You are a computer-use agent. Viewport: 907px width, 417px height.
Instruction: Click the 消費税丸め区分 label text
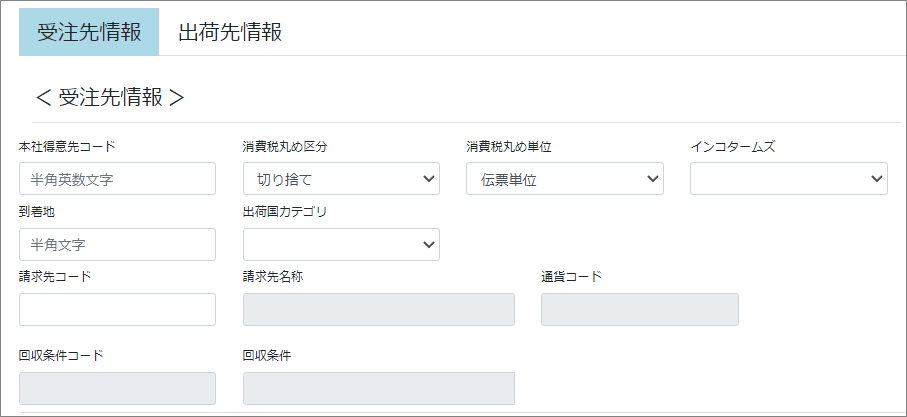point(285,147)
